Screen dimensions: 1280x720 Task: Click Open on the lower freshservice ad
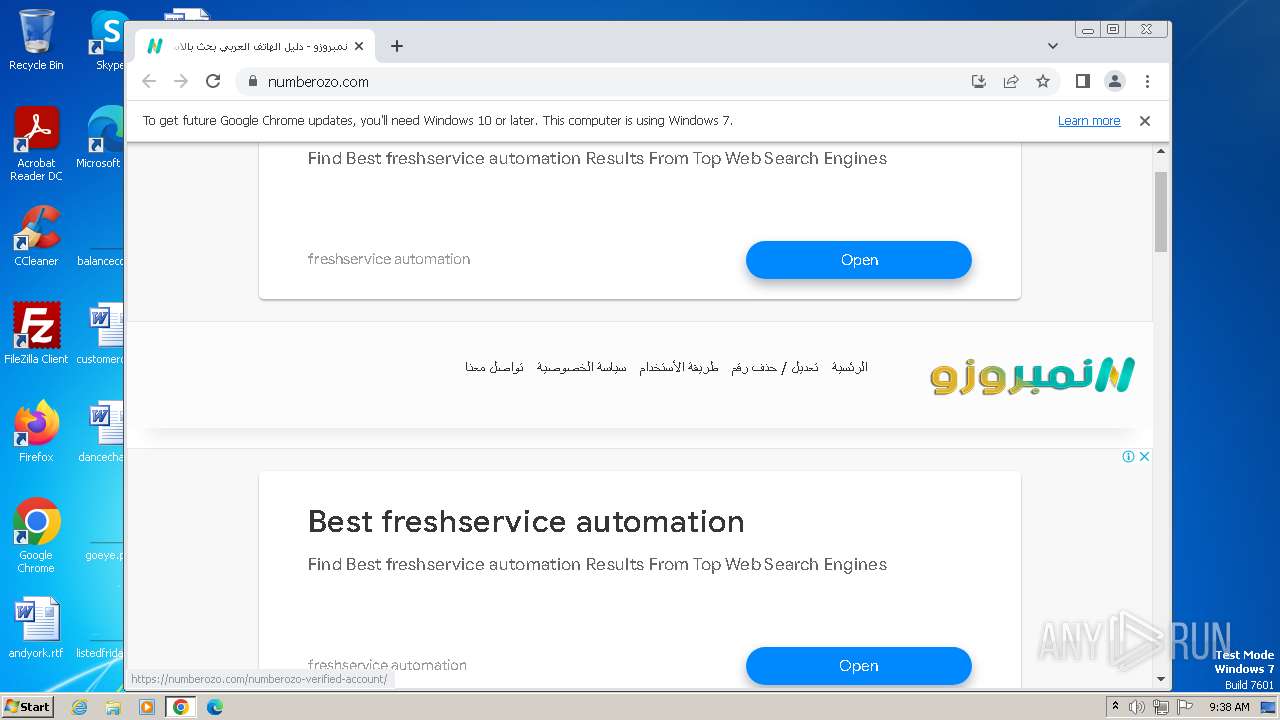858,666
